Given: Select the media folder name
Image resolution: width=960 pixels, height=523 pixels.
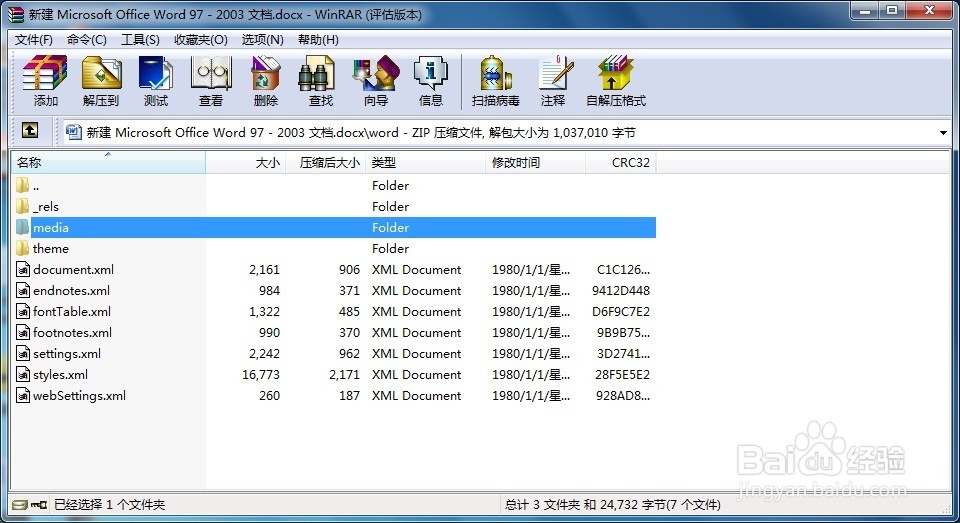Looking at the screenshot, I should [x=51, y=228].
